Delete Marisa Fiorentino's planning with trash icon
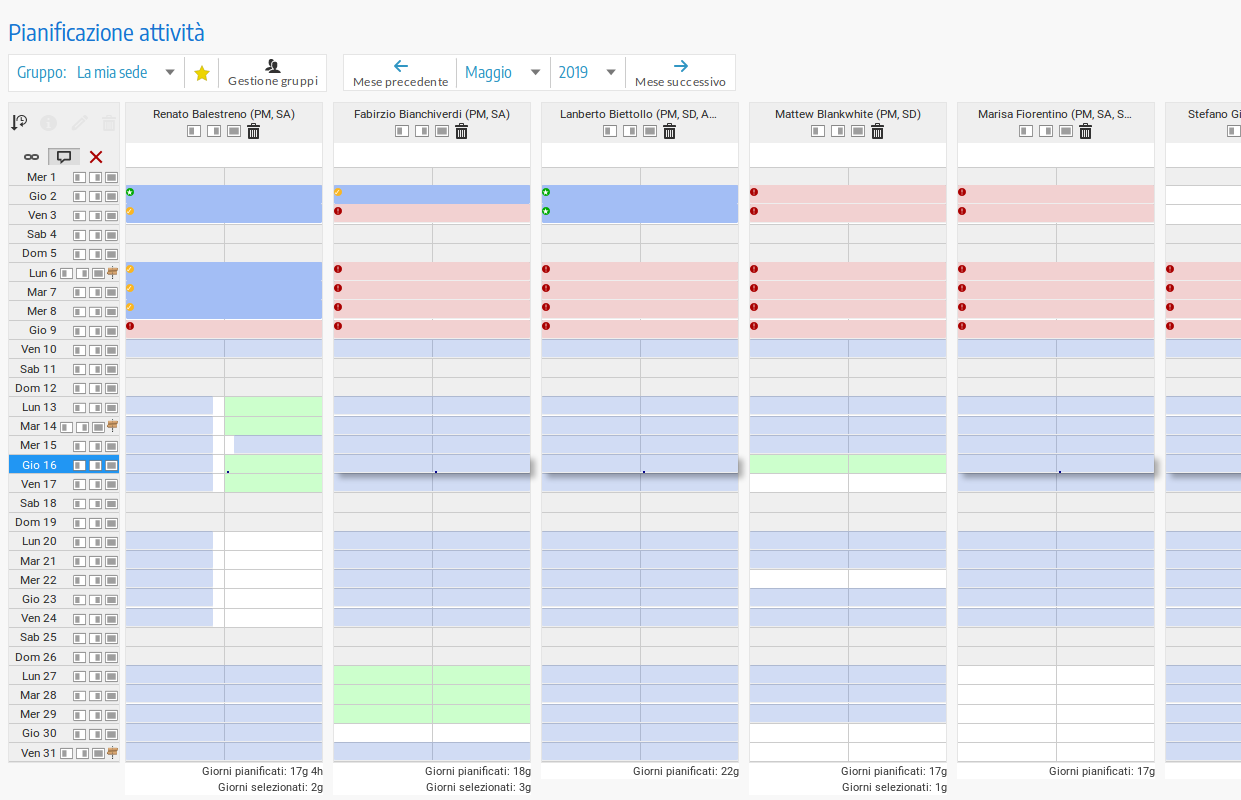The height and width of the screenshot is (800, 1241). [x=1086, y=131]
